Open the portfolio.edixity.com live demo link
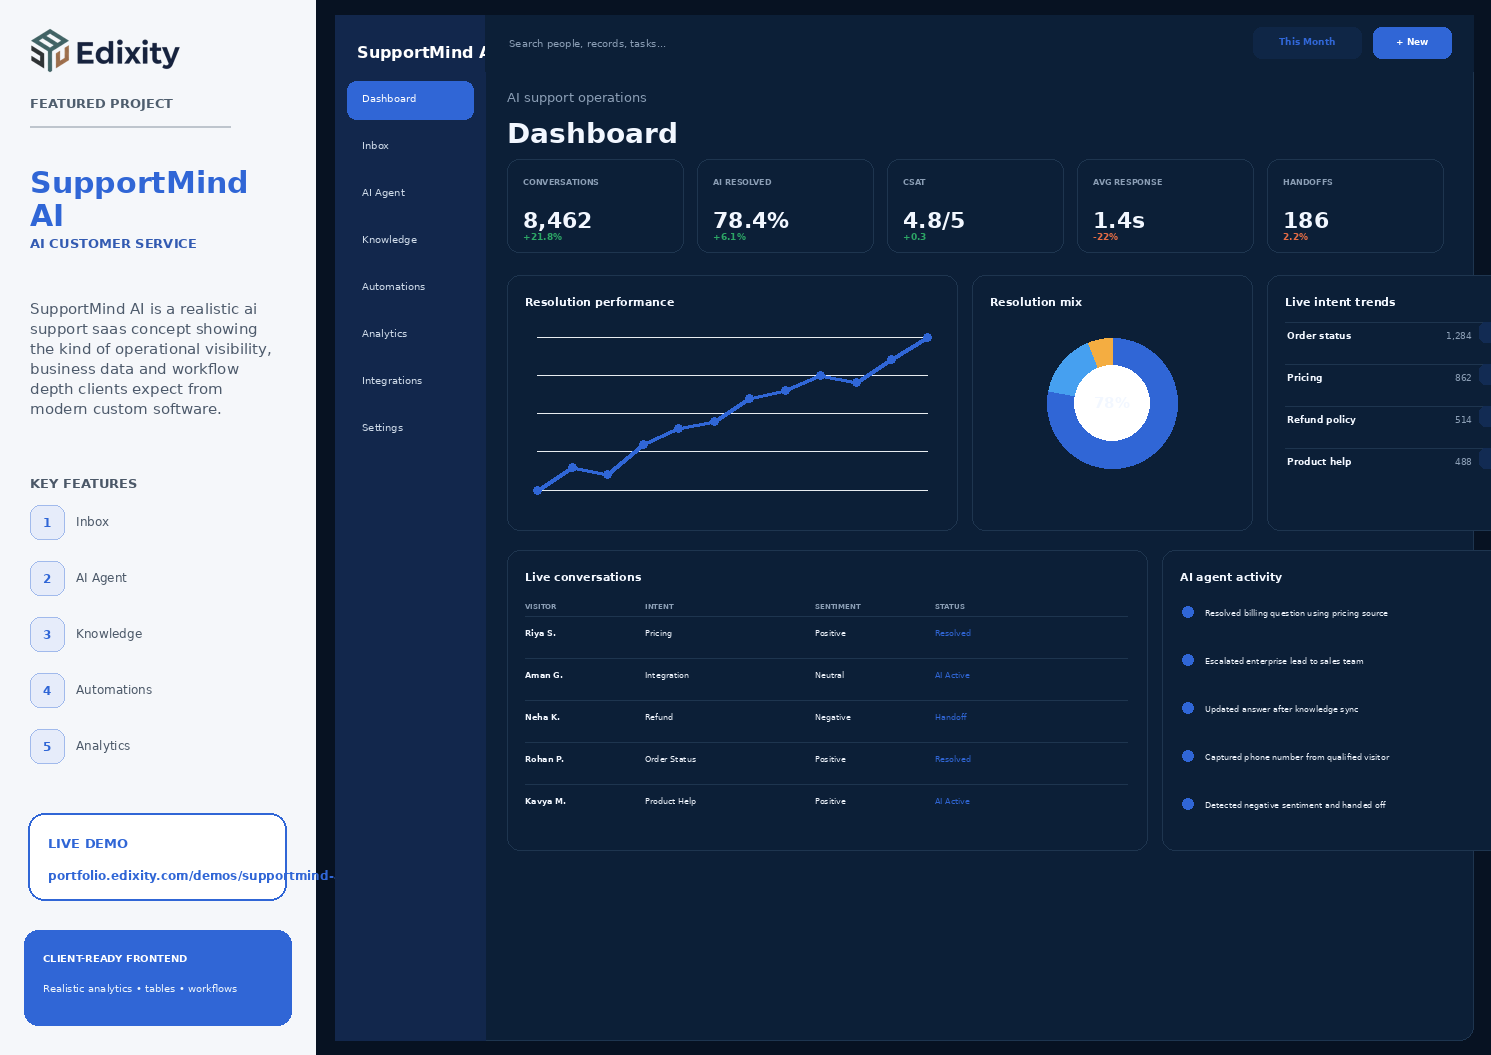1491x1055 pixels. [x=190, y=876]
